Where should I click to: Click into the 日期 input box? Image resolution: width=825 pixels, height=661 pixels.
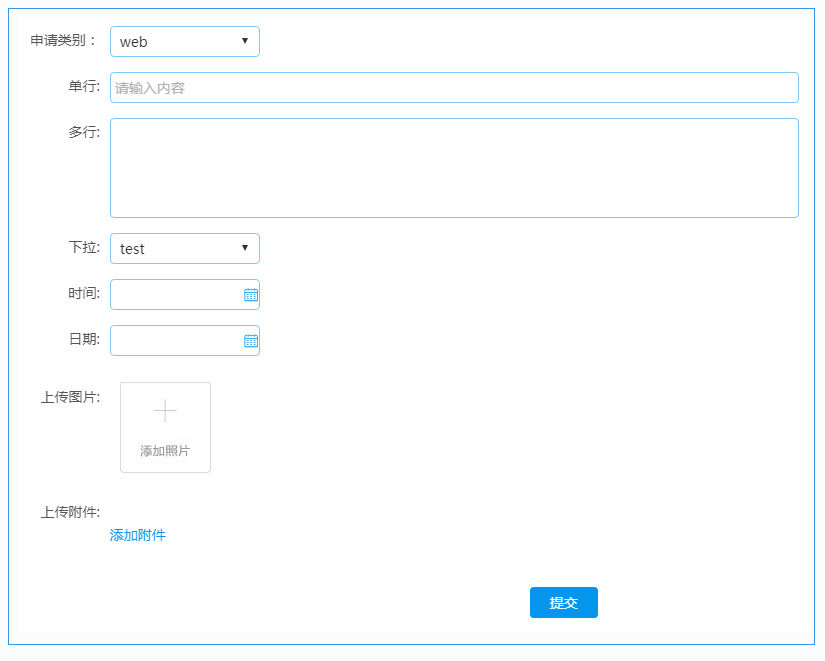click(175, 341)
